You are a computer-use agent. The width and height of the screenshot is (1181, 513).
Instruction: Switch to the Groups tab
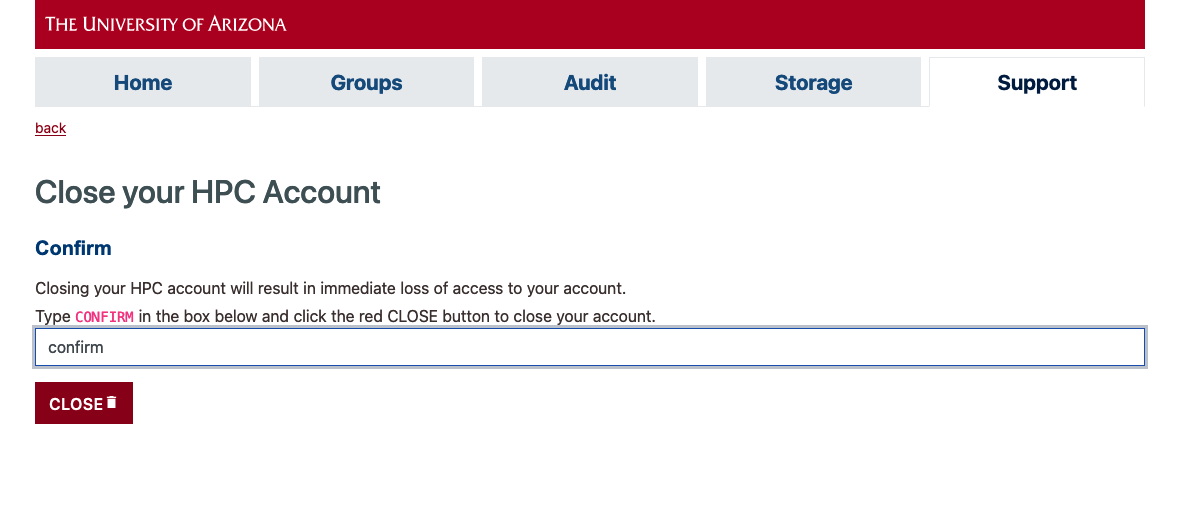tap(366, 82)
